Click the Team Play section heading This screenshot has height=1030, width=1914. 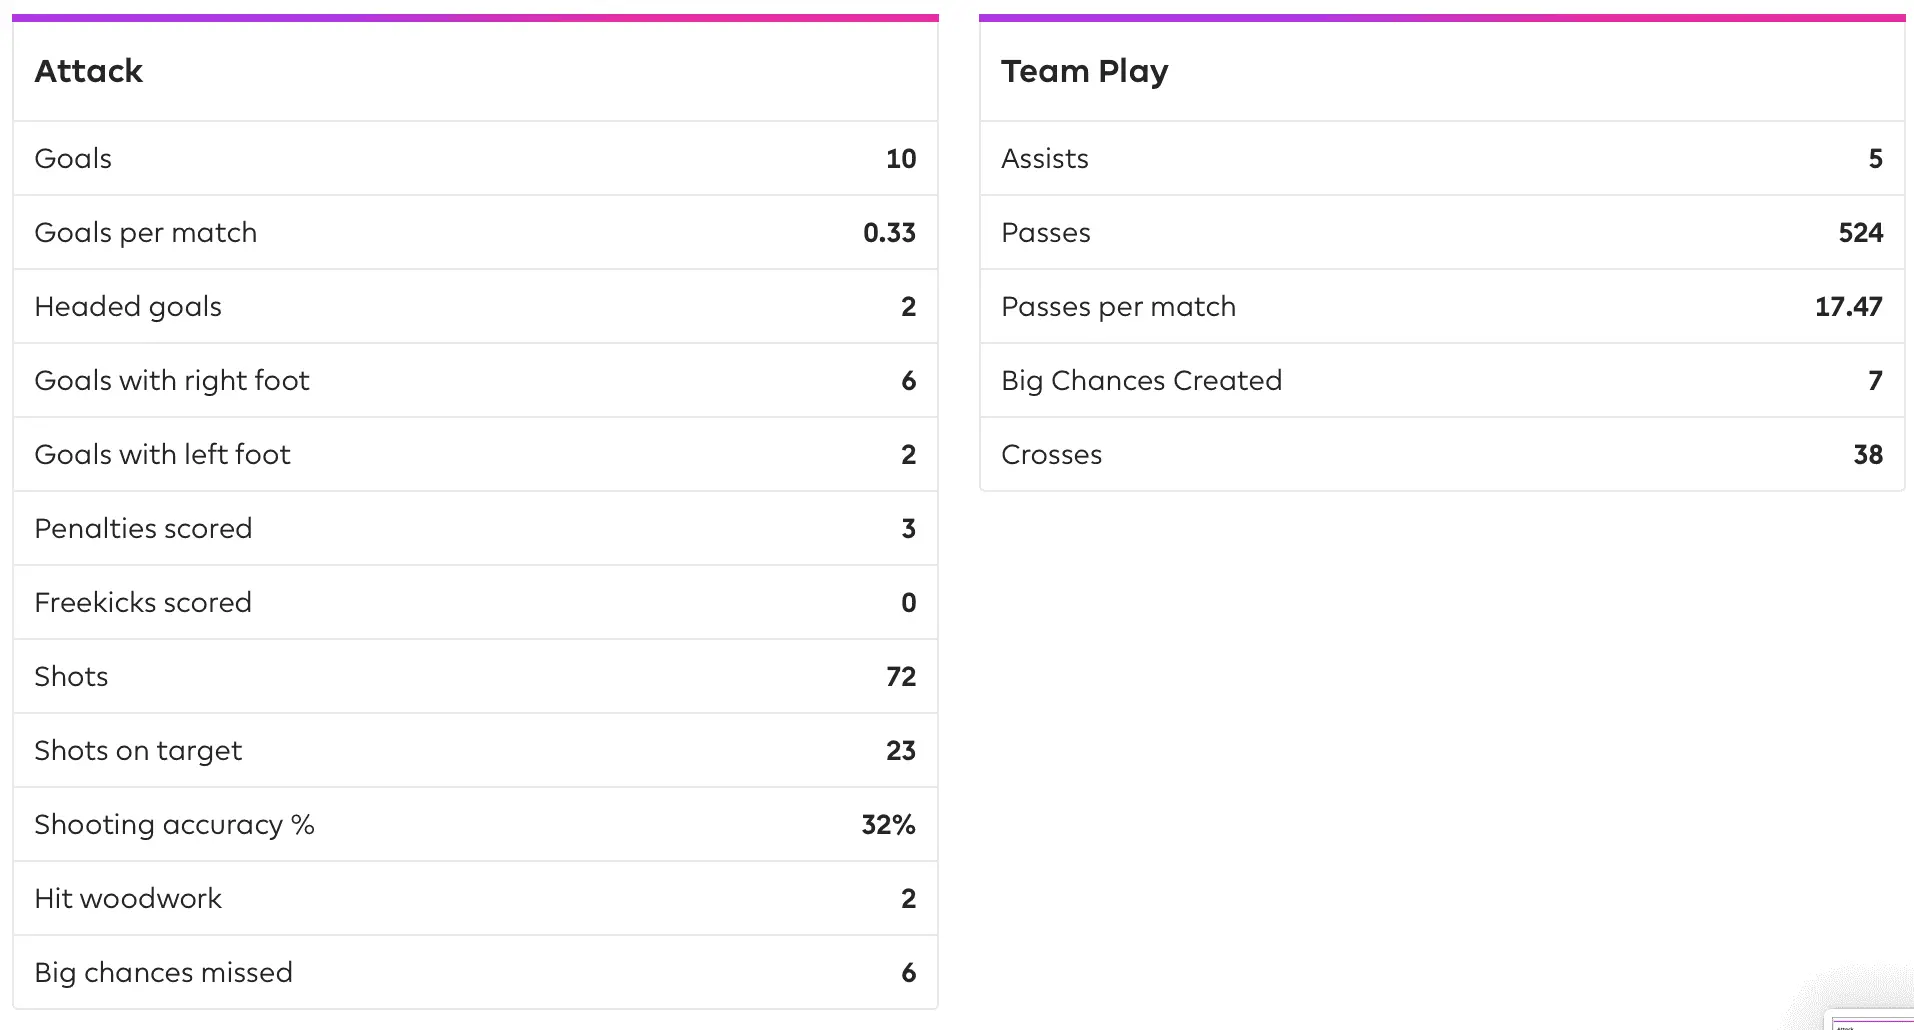tap(1084, 71)
